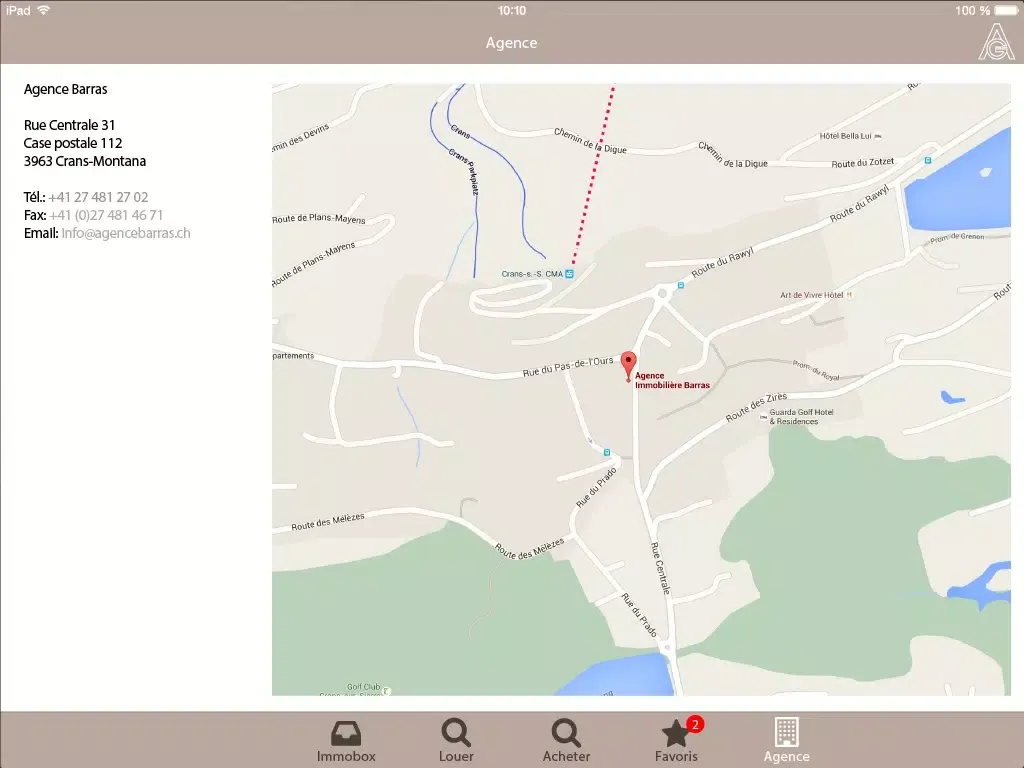Screen dimensions: 1024x768
Task: Tap the Crans-s.-S. CMA station icon
Action: 569,274
